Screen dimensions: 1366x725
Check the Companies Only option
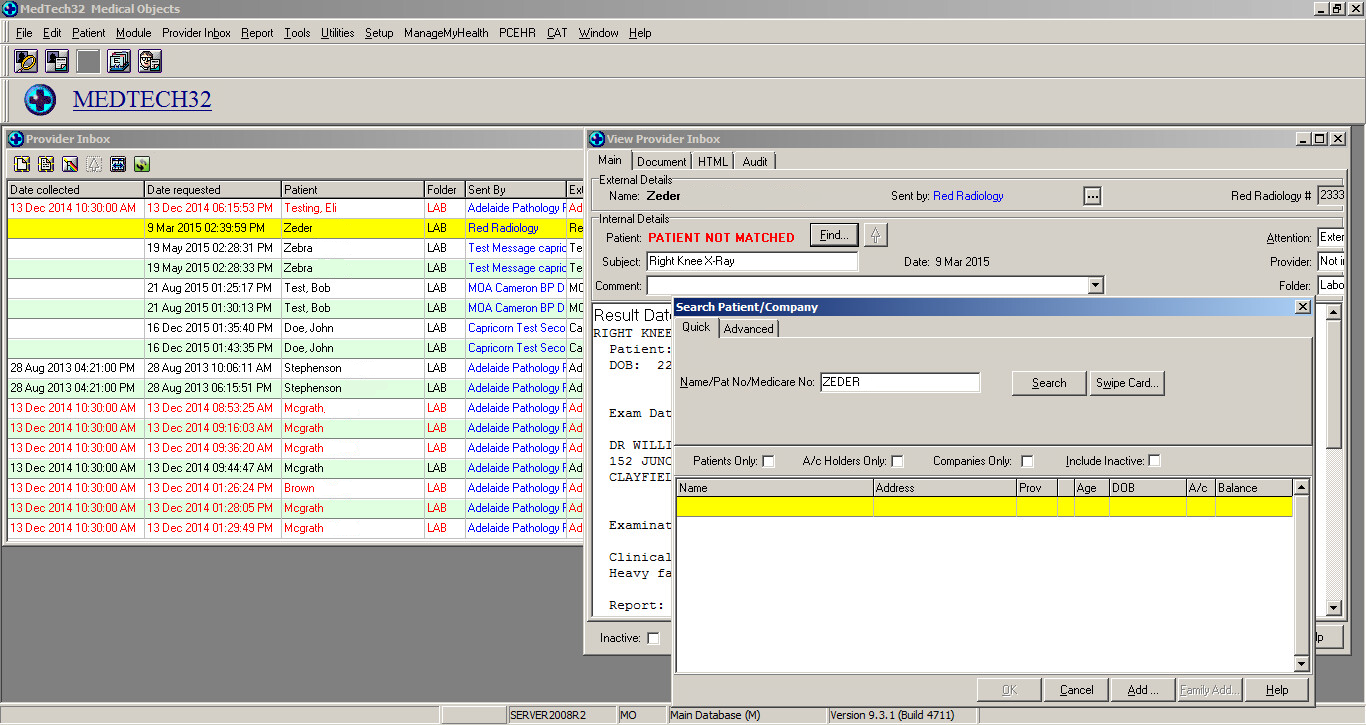click(1027, 461)
